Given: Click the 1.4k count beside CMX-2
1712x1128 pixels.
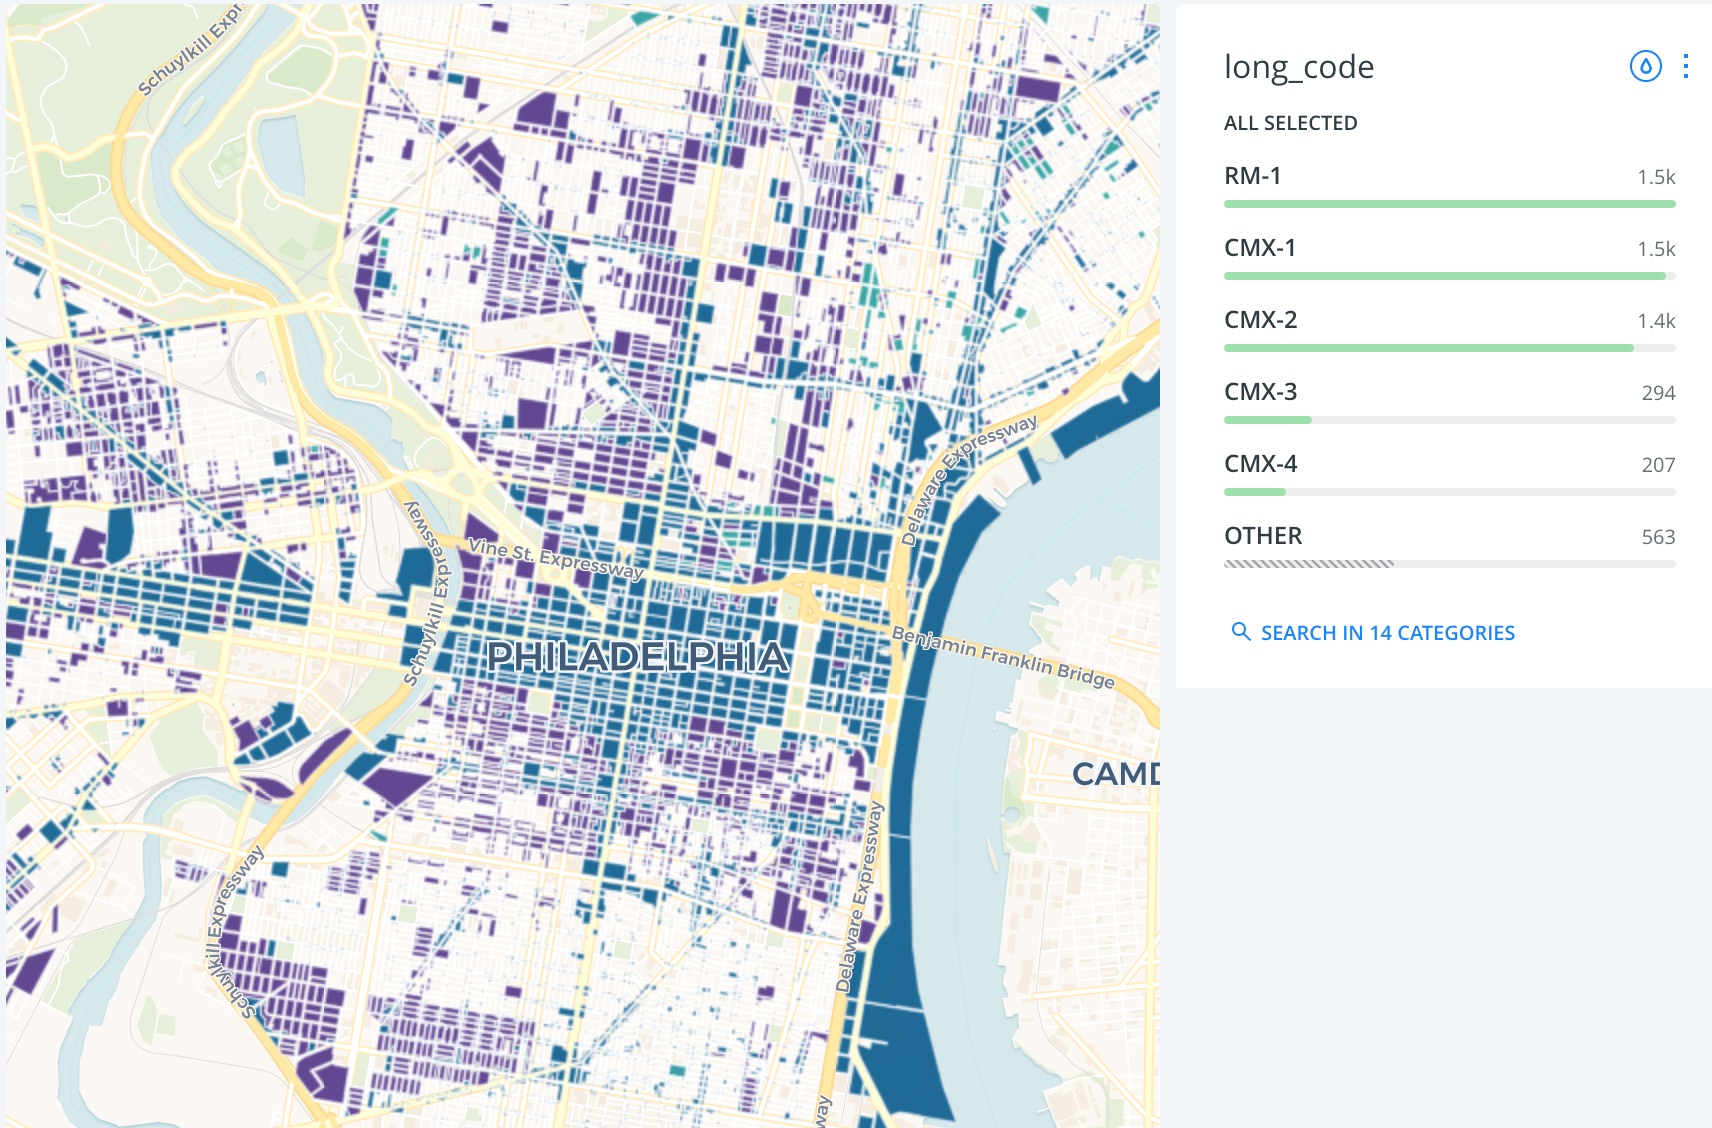Looking at the screenshot, I should 1655,321.
